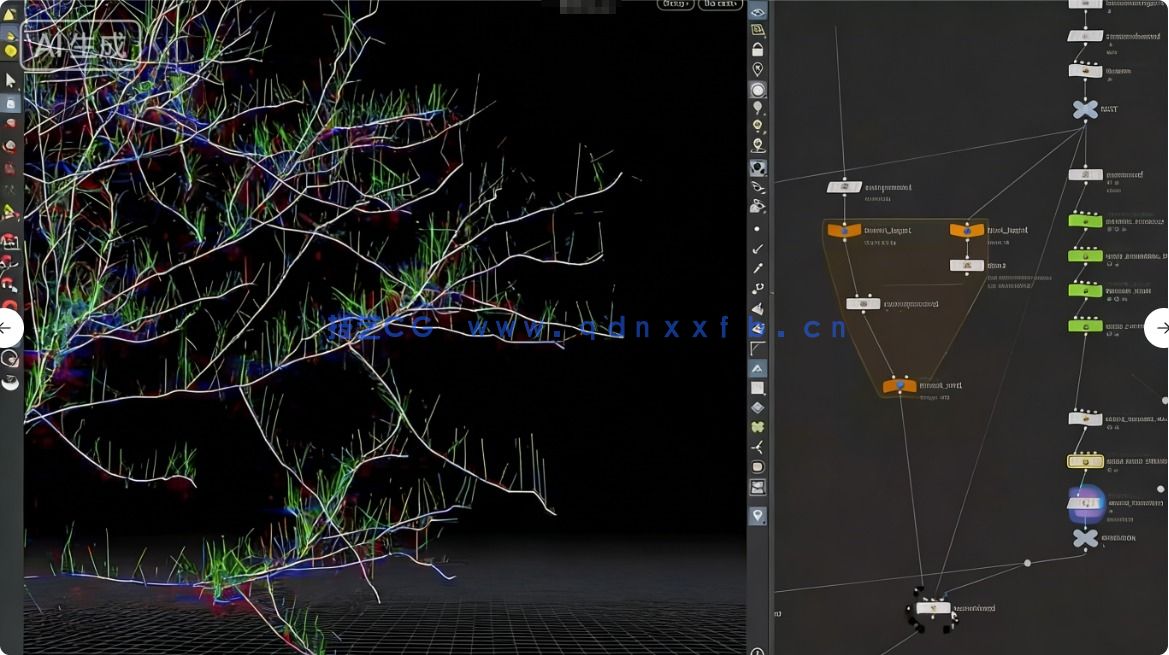The height and width of the screenshot is (655, 1169).
Task: Select the blue sphere node thumbnail in the network
Action: [x=1085, y=503]
